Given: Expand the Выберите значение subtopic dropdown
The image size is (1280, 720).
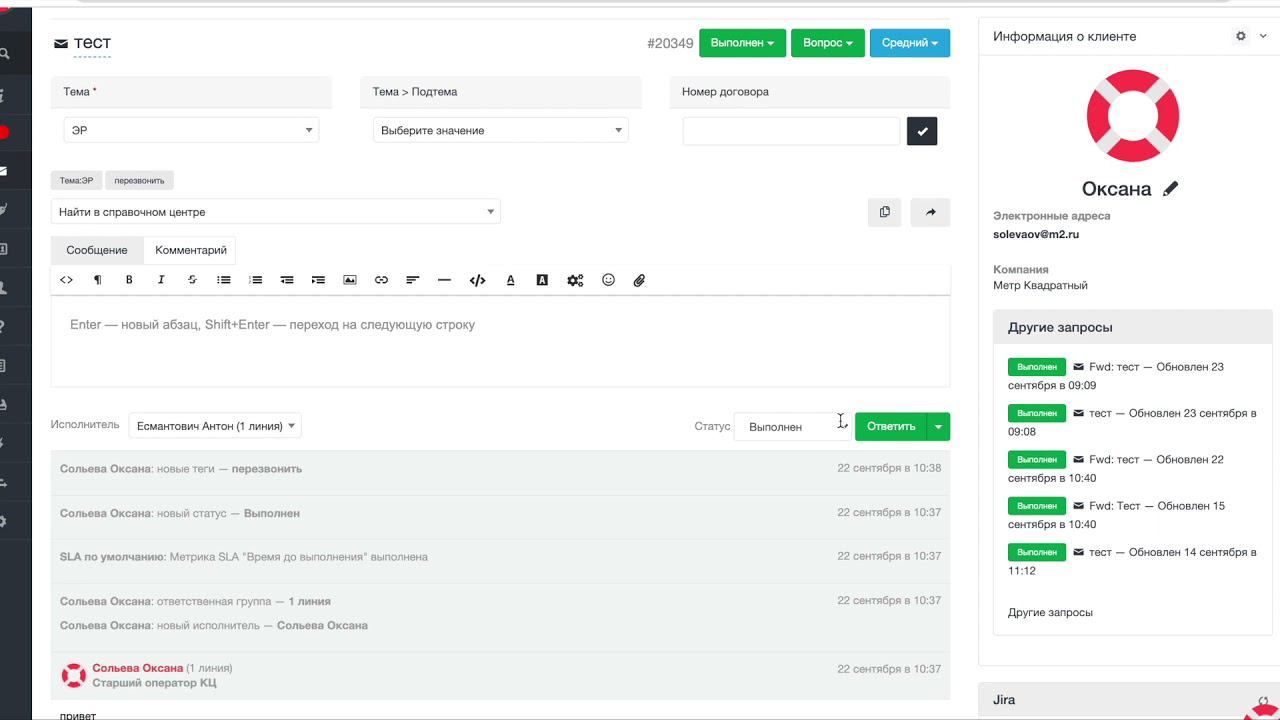Looking at the screenshot, I should pos(501,130).
